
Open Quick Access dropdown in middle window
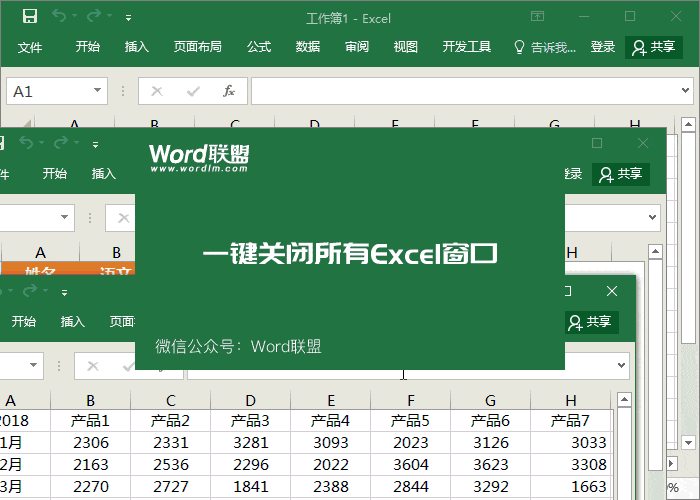[95, 145]
